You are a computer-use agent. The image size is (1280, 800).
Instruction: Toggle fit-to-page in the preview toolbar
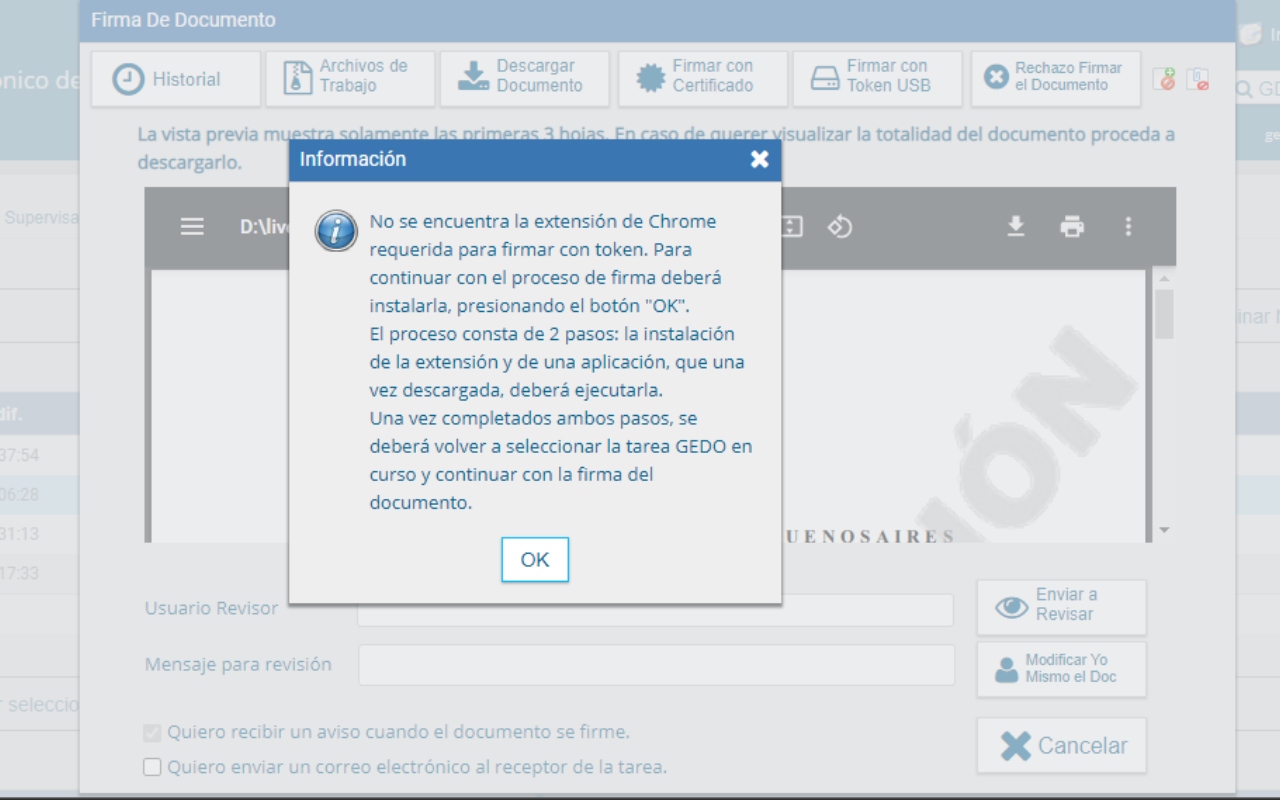[792, 227]
